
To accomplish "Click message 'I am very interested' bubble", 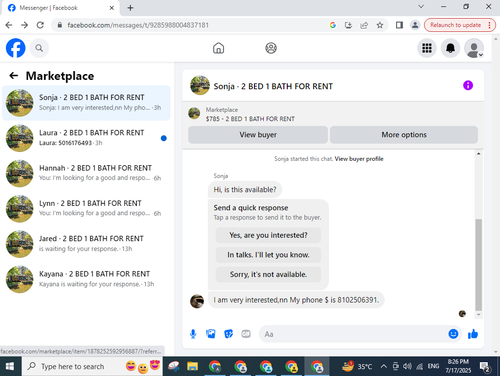I will click(296, 300).
